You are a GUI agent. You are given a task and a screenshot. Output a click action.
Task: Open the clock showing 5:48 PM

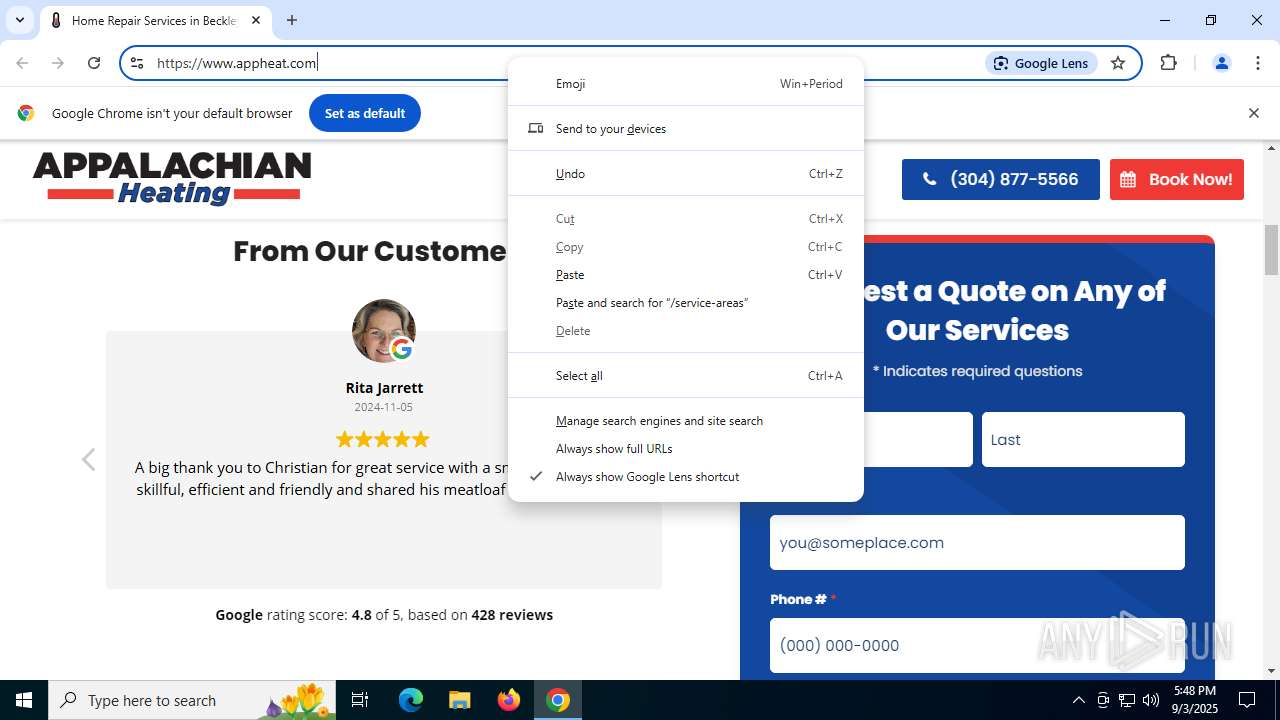pyautogui.click(x=1195, y=700)
